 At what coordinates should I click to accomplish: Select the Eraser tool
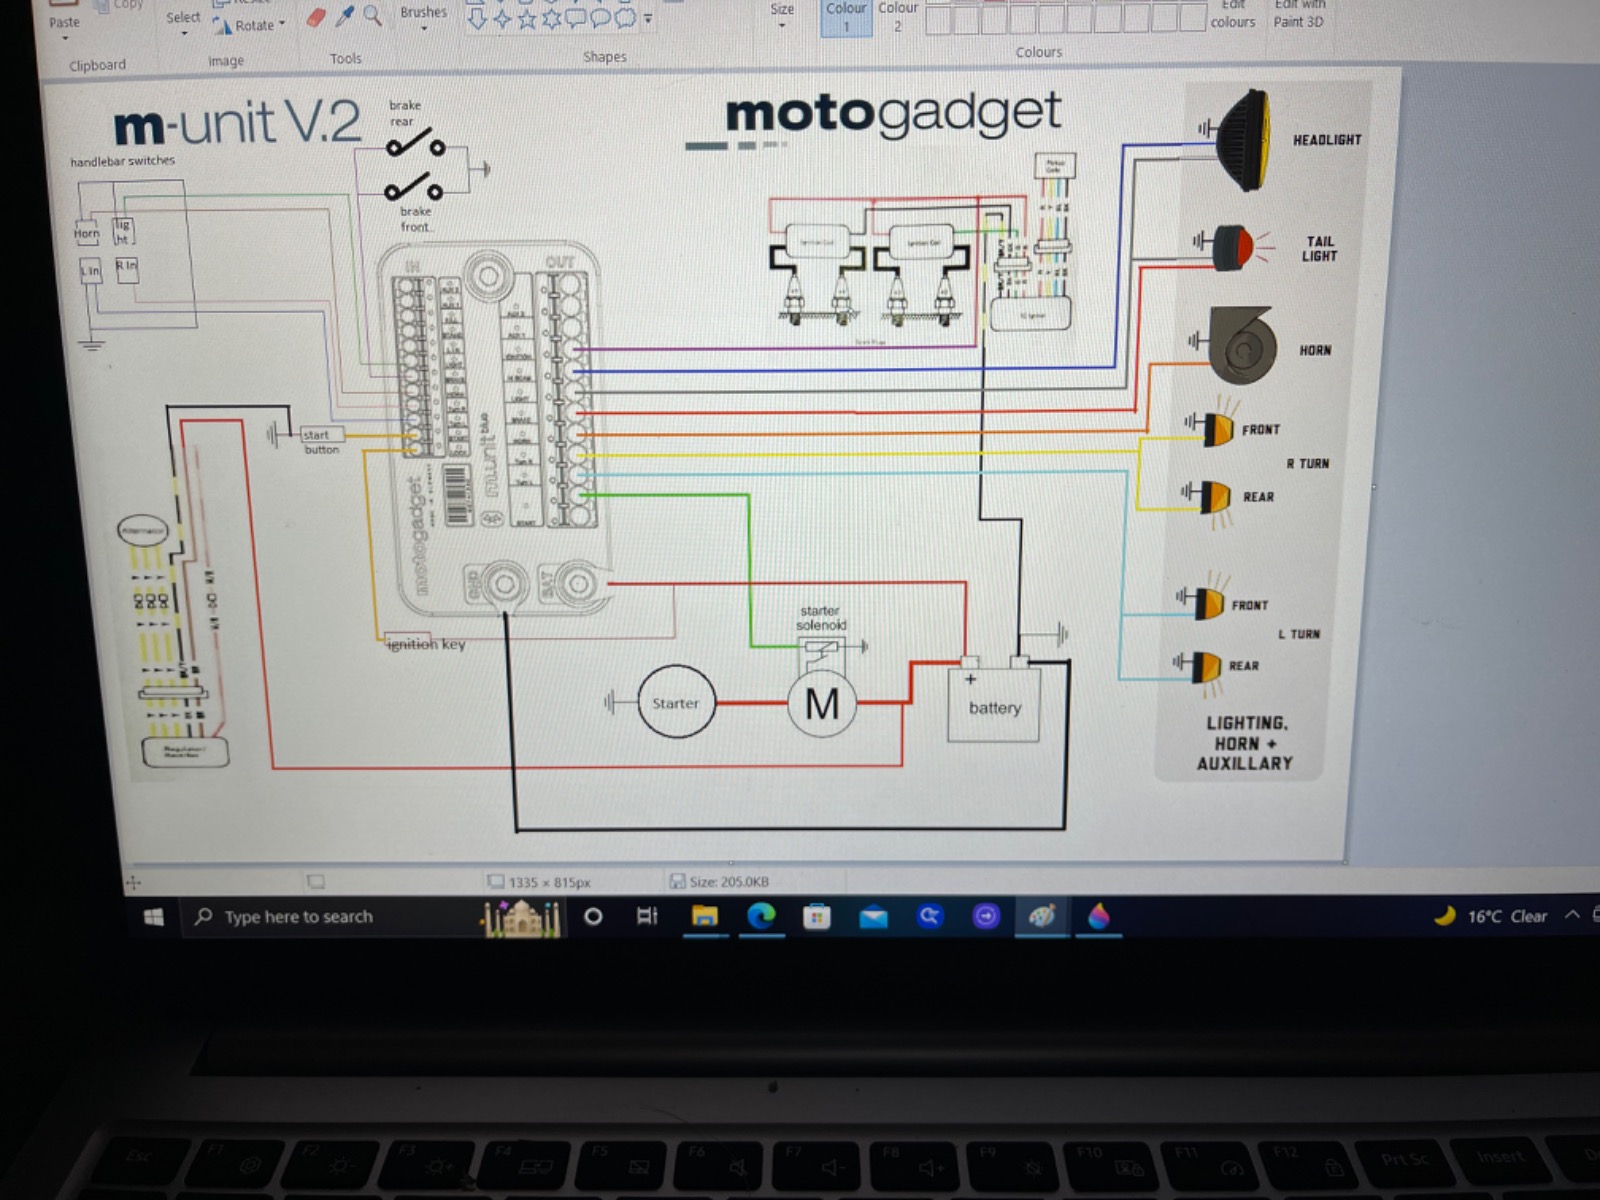point(316,18)
